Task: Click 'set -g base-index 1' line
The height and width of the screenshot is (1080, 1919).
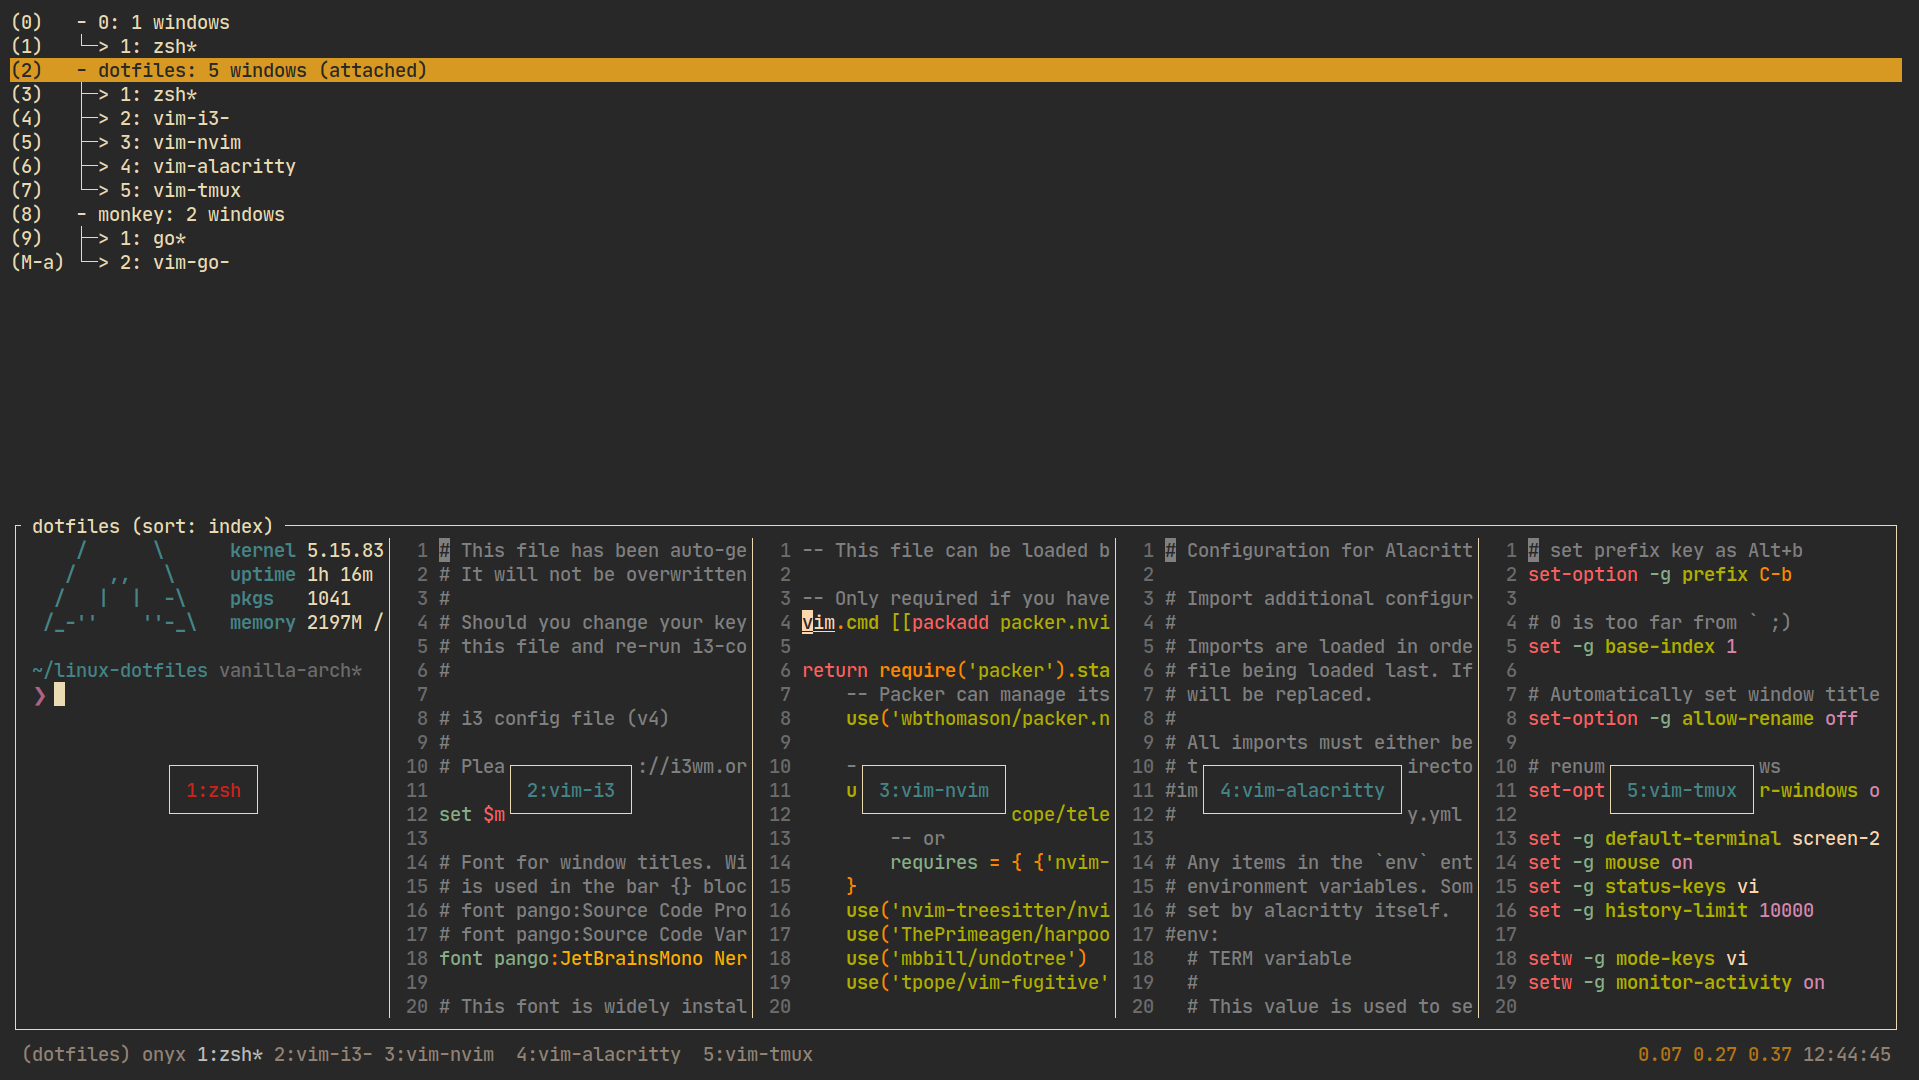Action: (x=1633, y=646)
